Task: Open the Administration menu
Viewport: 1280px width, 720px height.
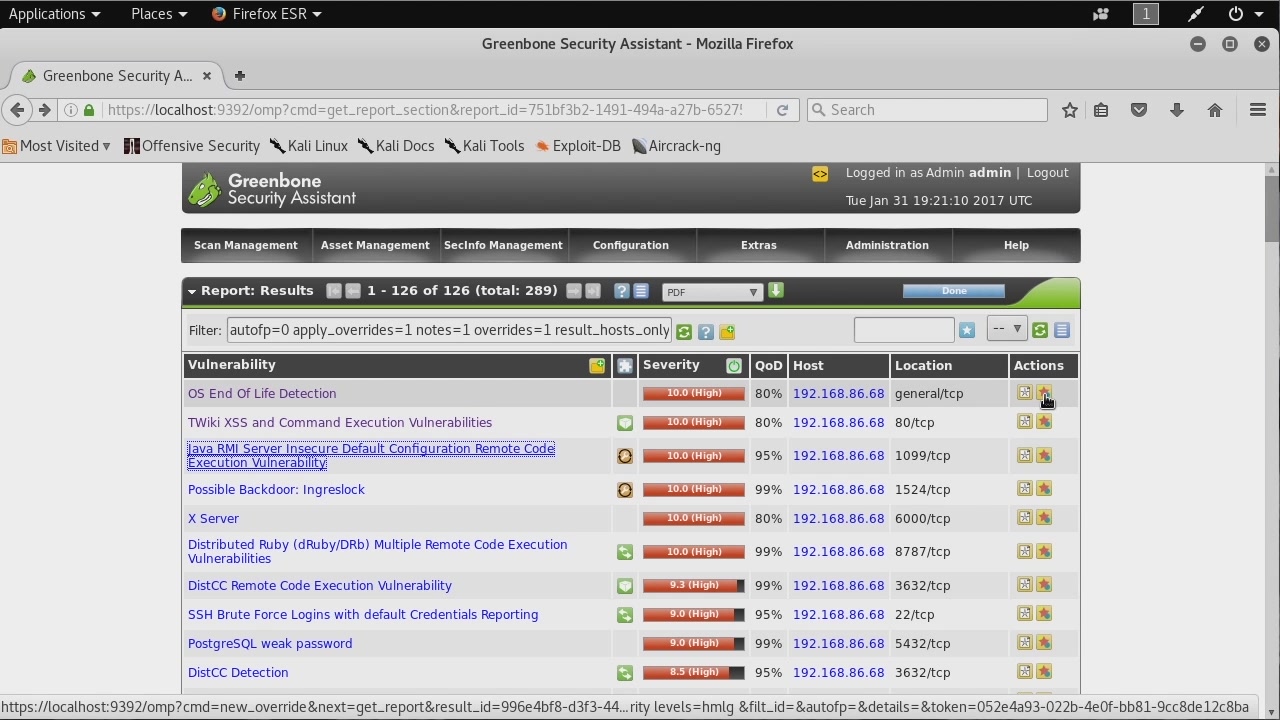Action: click(887, 245)
